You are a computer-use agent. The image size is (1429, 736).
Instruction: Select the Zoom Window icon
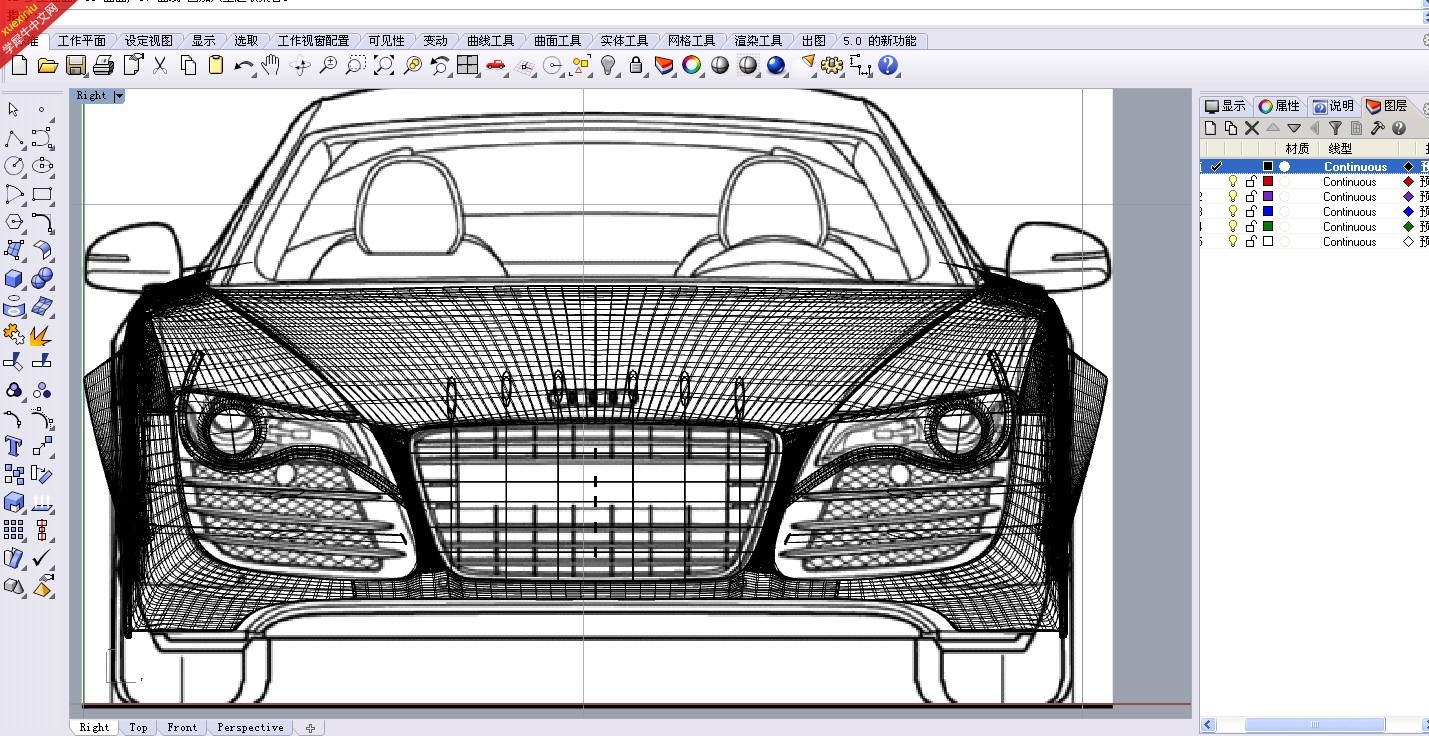355,66
